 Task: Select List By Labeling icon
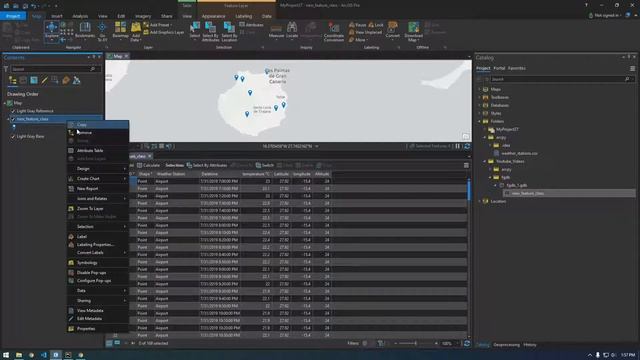(66, 80)
